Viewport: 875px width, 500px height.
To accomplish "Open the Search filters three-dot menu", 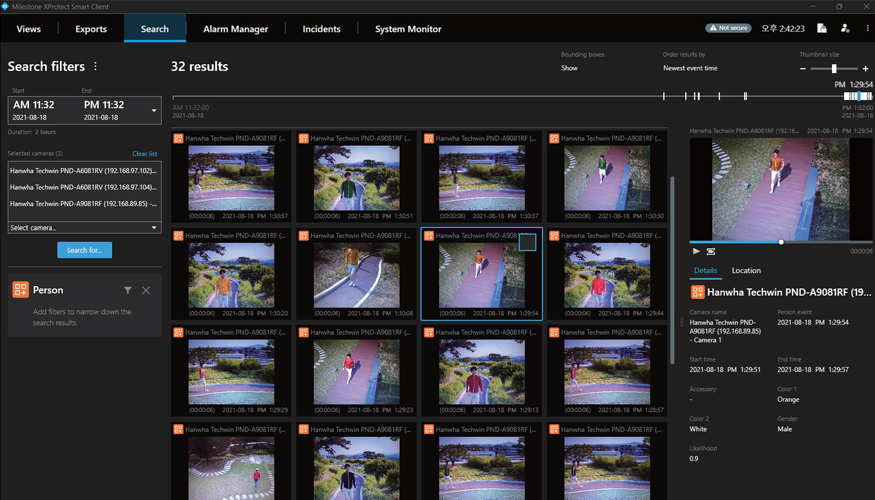I will pyautogui.click(x=95, y=66).
